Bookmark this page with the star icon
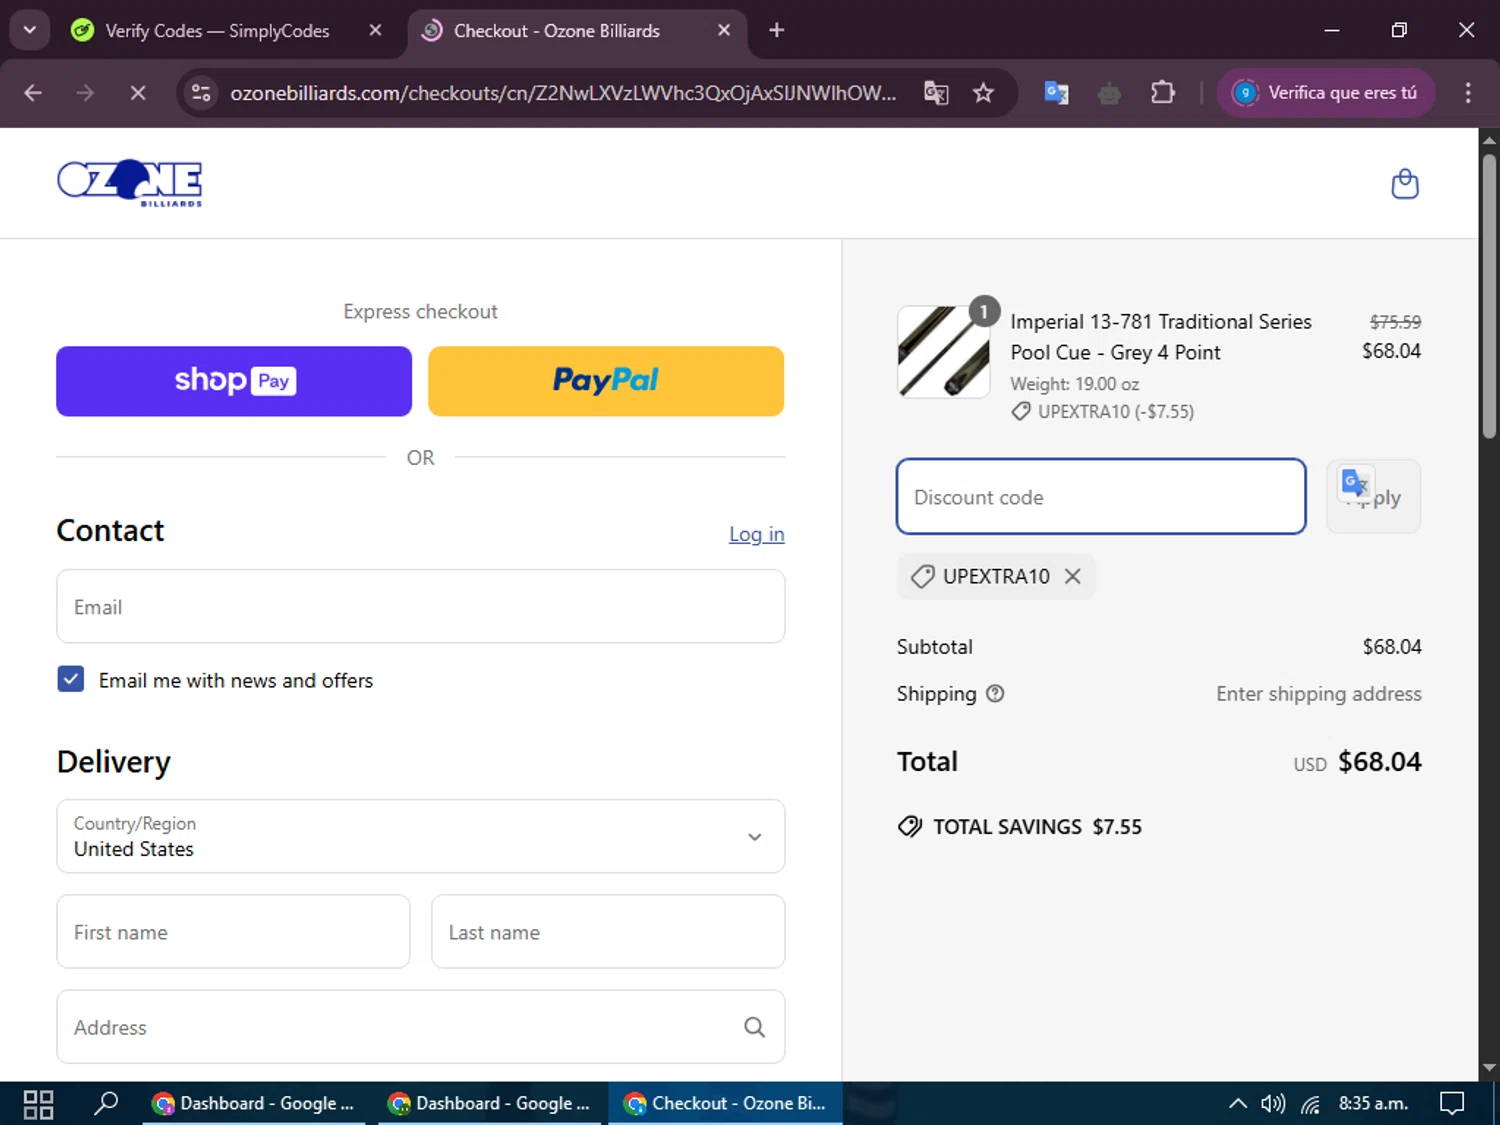 983,93
